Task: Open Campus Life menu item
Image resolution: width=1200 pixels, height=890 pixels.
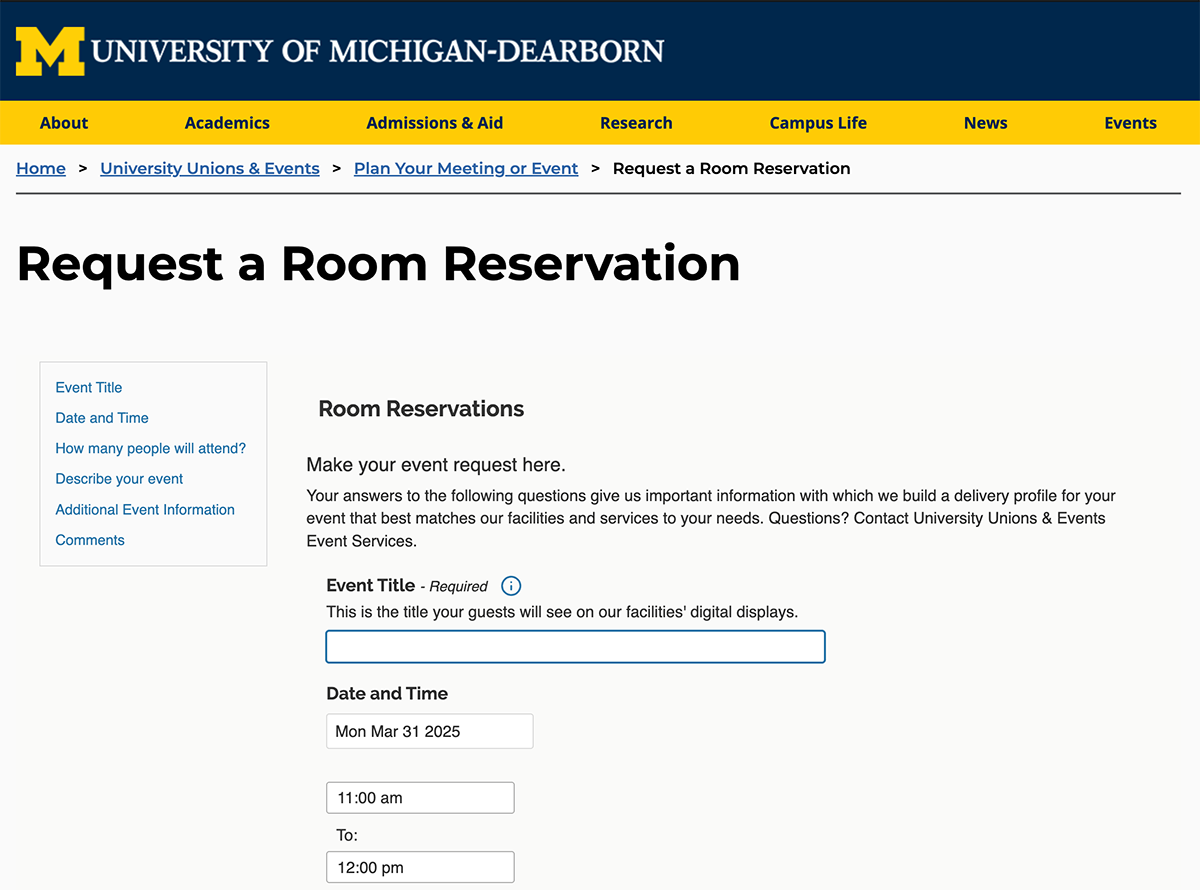Action: pyautogui.click(x=817, y=123)
